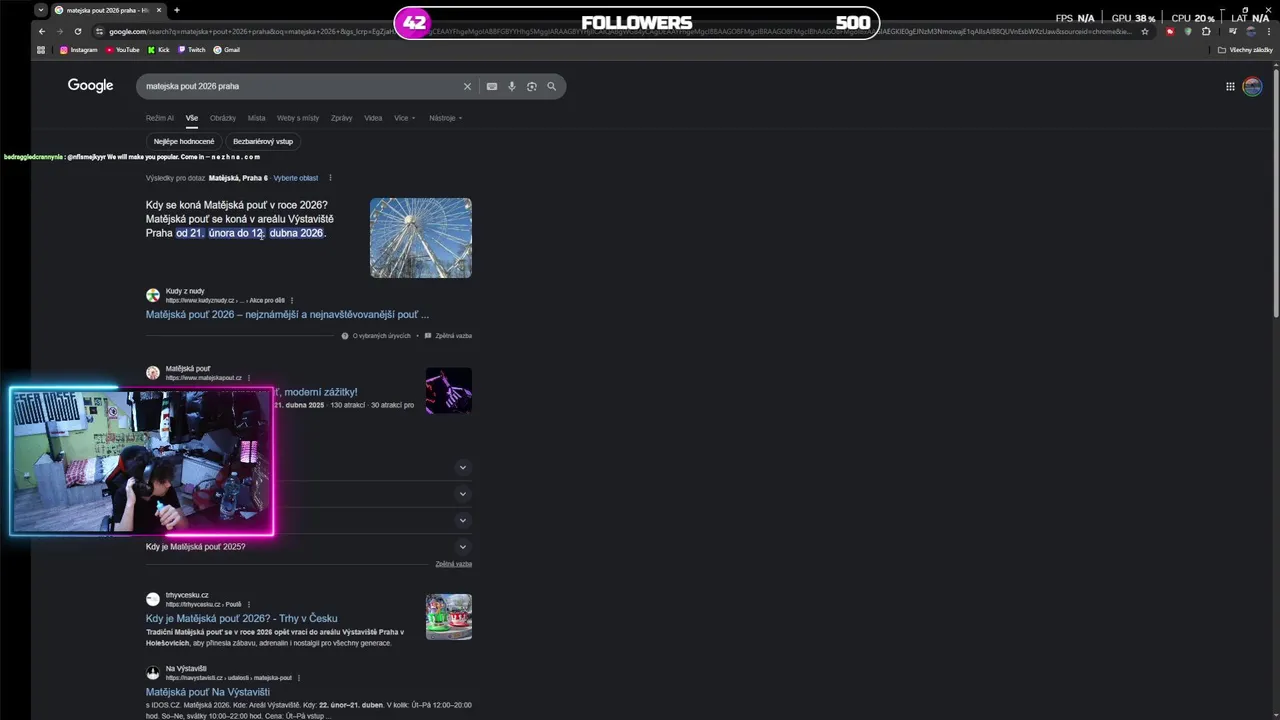Switch to the Místa tab

point(257,118)
